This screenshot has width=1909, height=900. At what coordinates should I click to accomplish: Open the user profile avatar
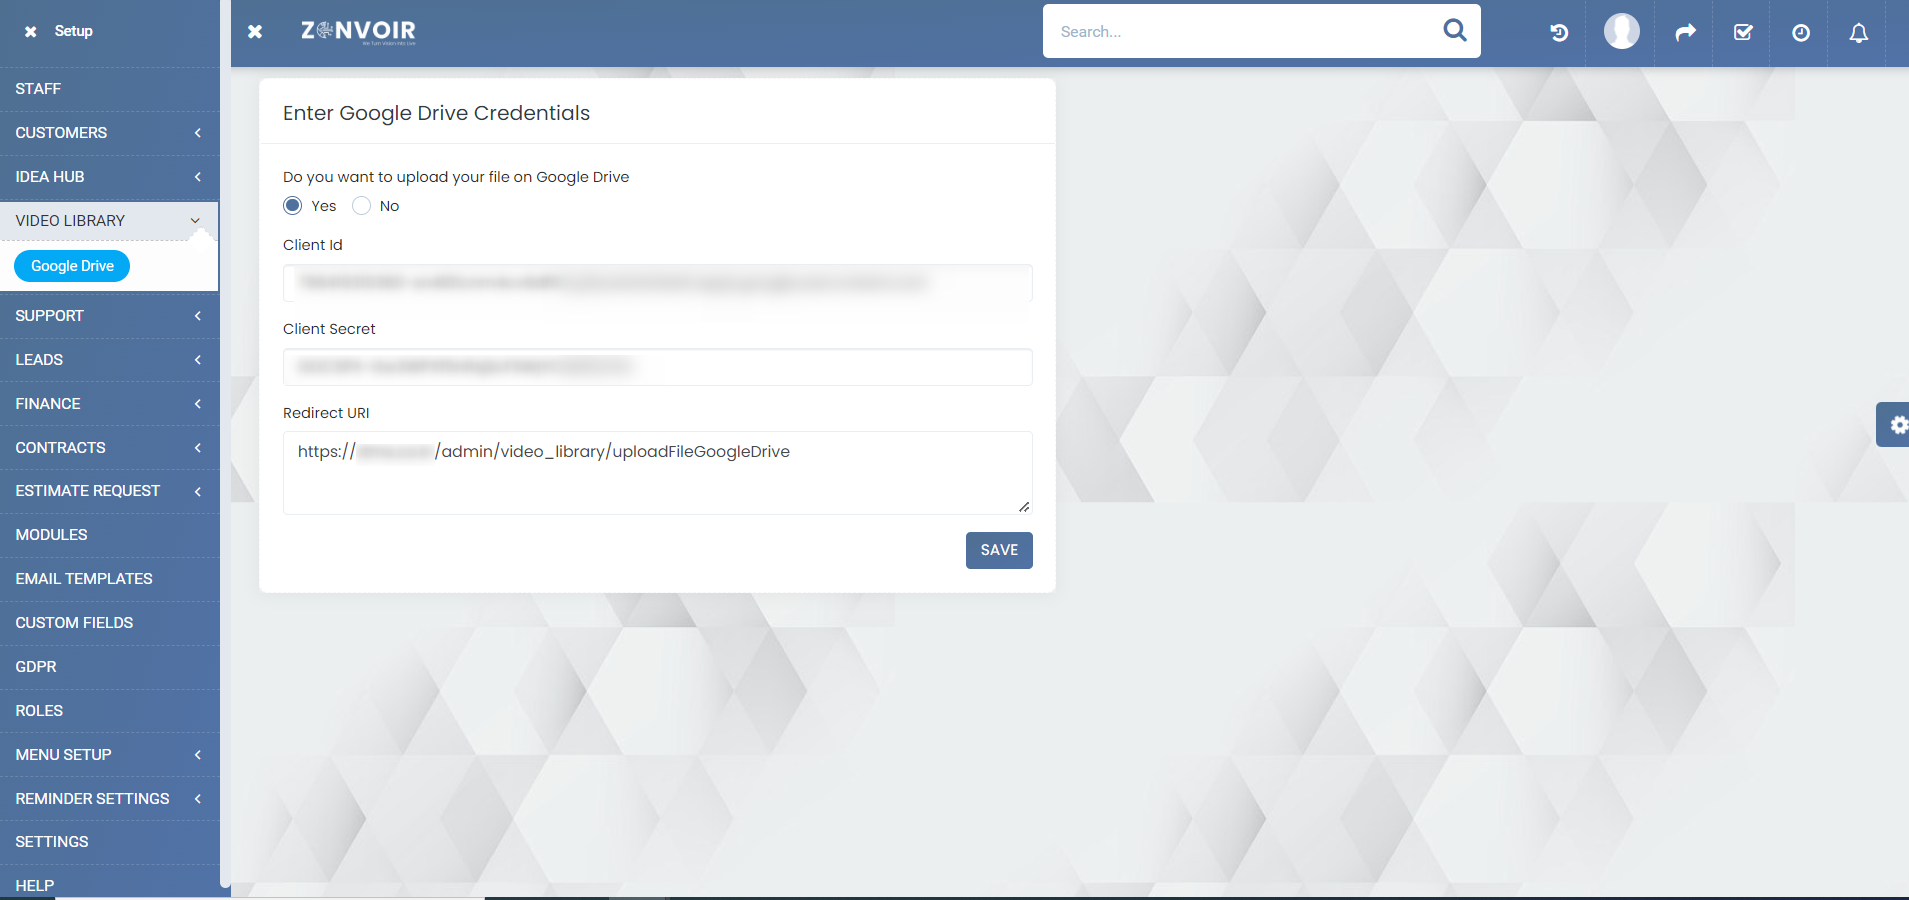(x=1621, y=31)
